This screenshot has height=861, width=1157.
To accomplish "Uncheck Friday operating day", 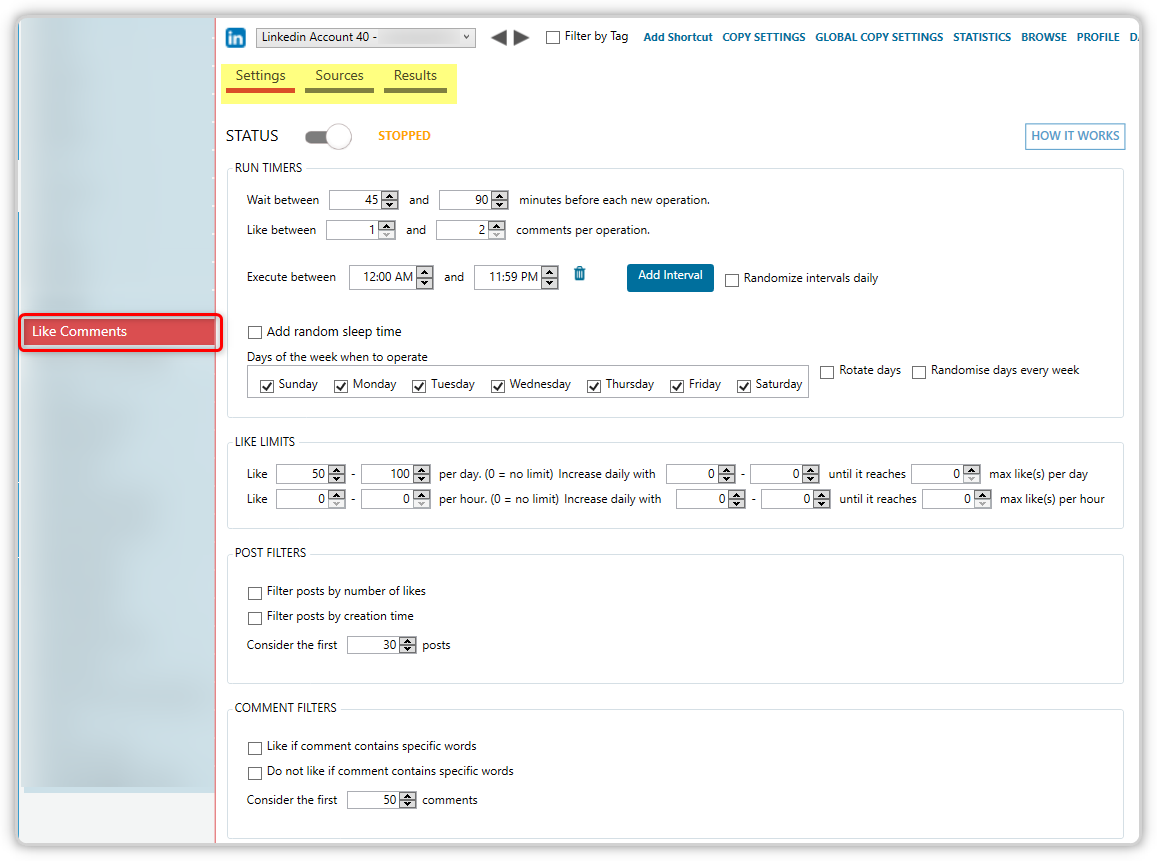I will [x=677, y=386].
